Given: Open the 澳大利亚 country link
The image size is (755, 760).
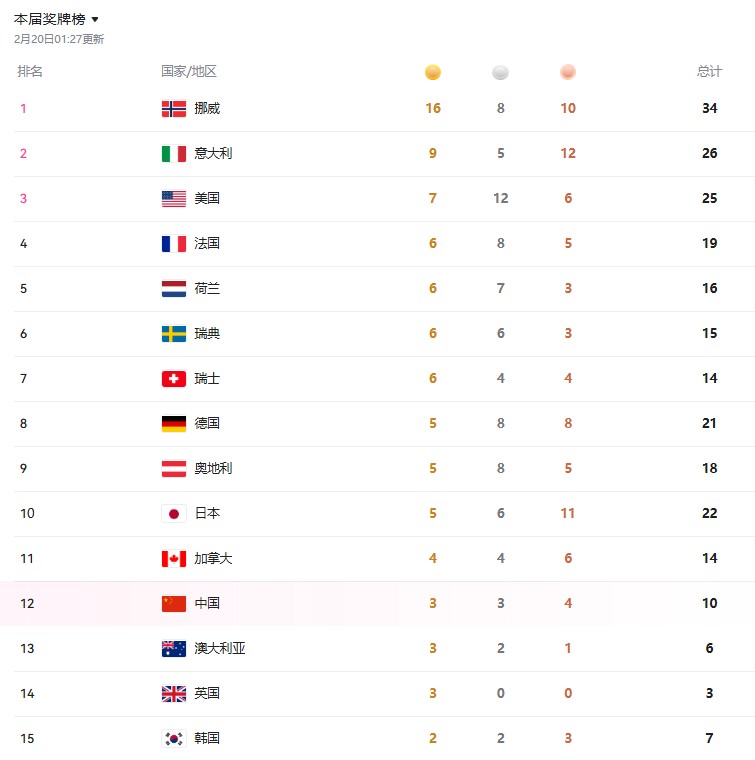Looking at the screenshot, I should [220, 649].
